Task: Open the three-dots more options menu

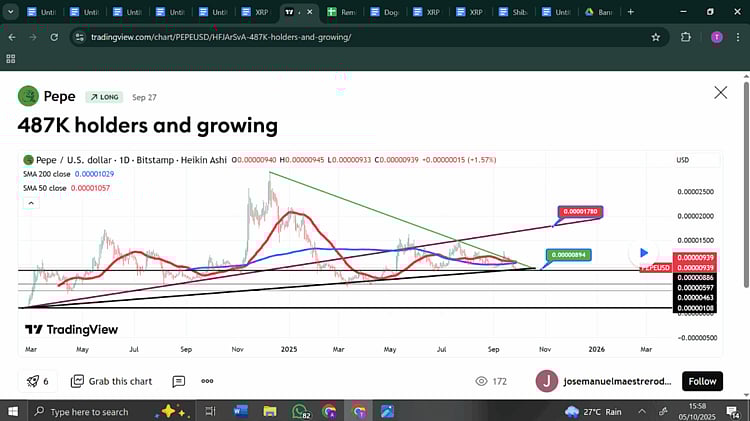Action: tap(207, 381)
